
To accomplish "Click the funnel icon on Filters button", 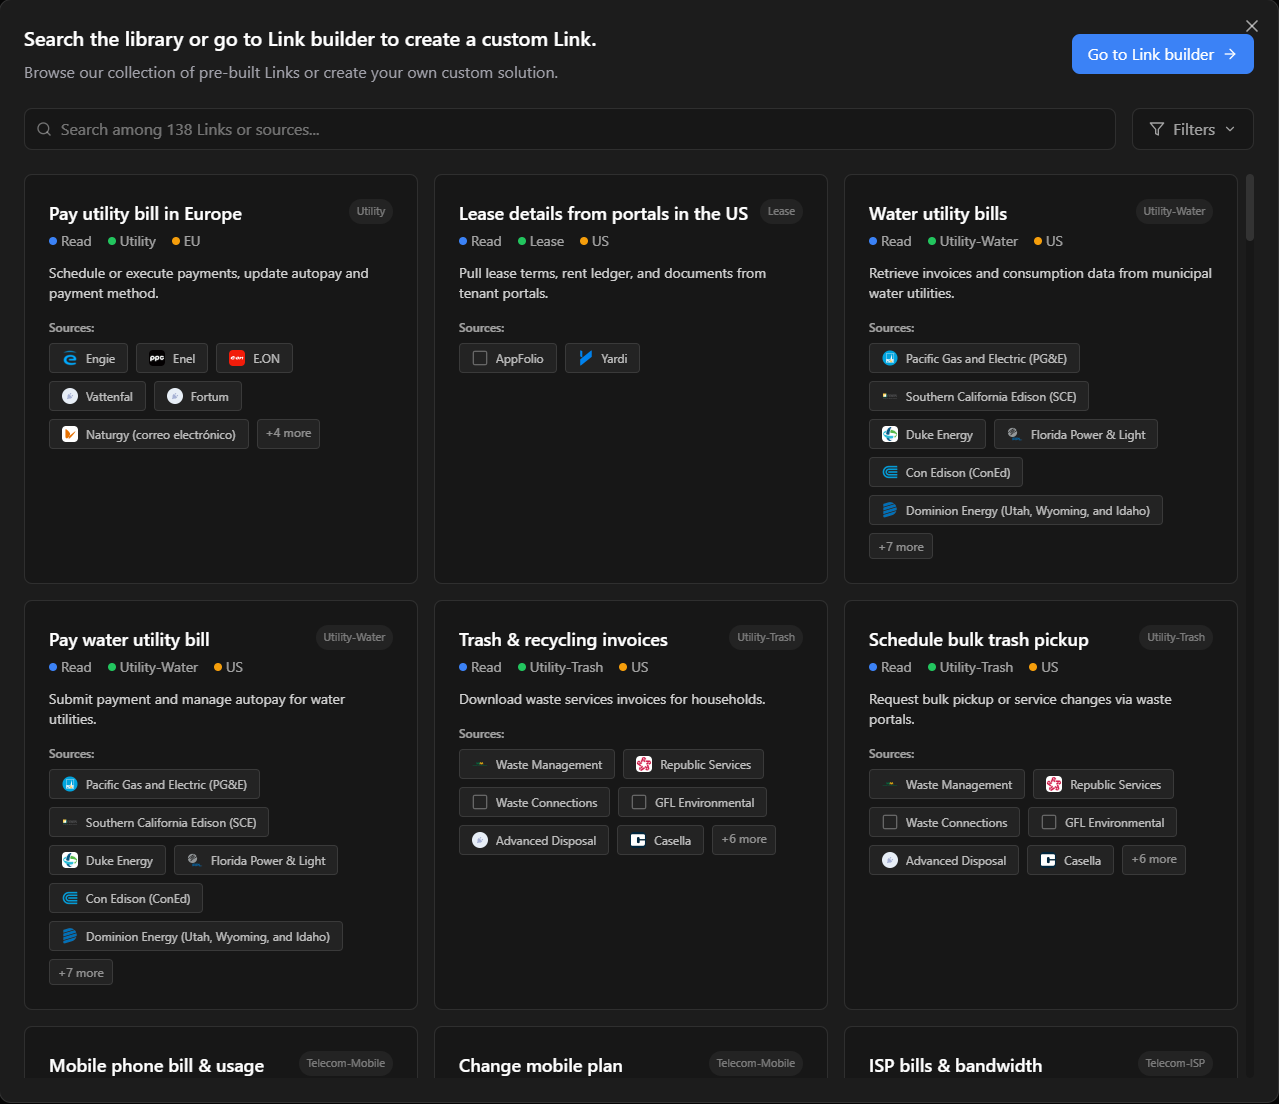I will coord(1157,130).
